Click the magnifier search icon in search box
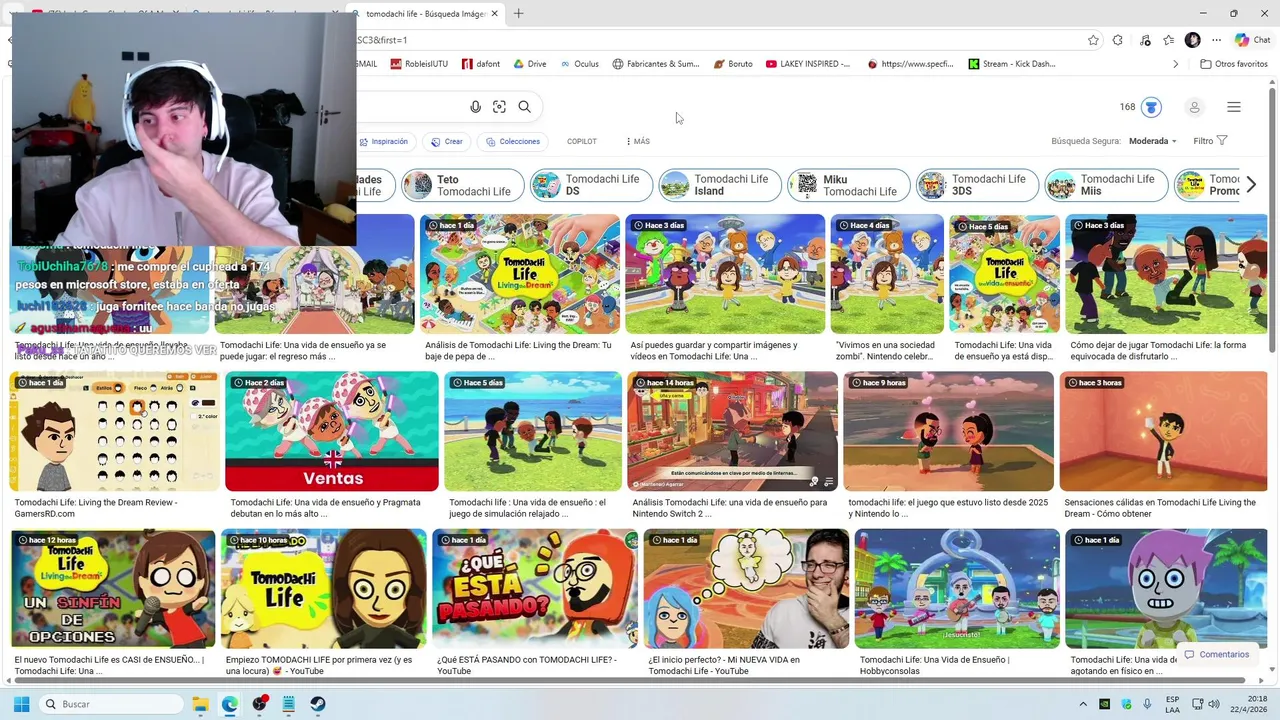The width and height of the screenshot is (1280, 720). [525, 107]
